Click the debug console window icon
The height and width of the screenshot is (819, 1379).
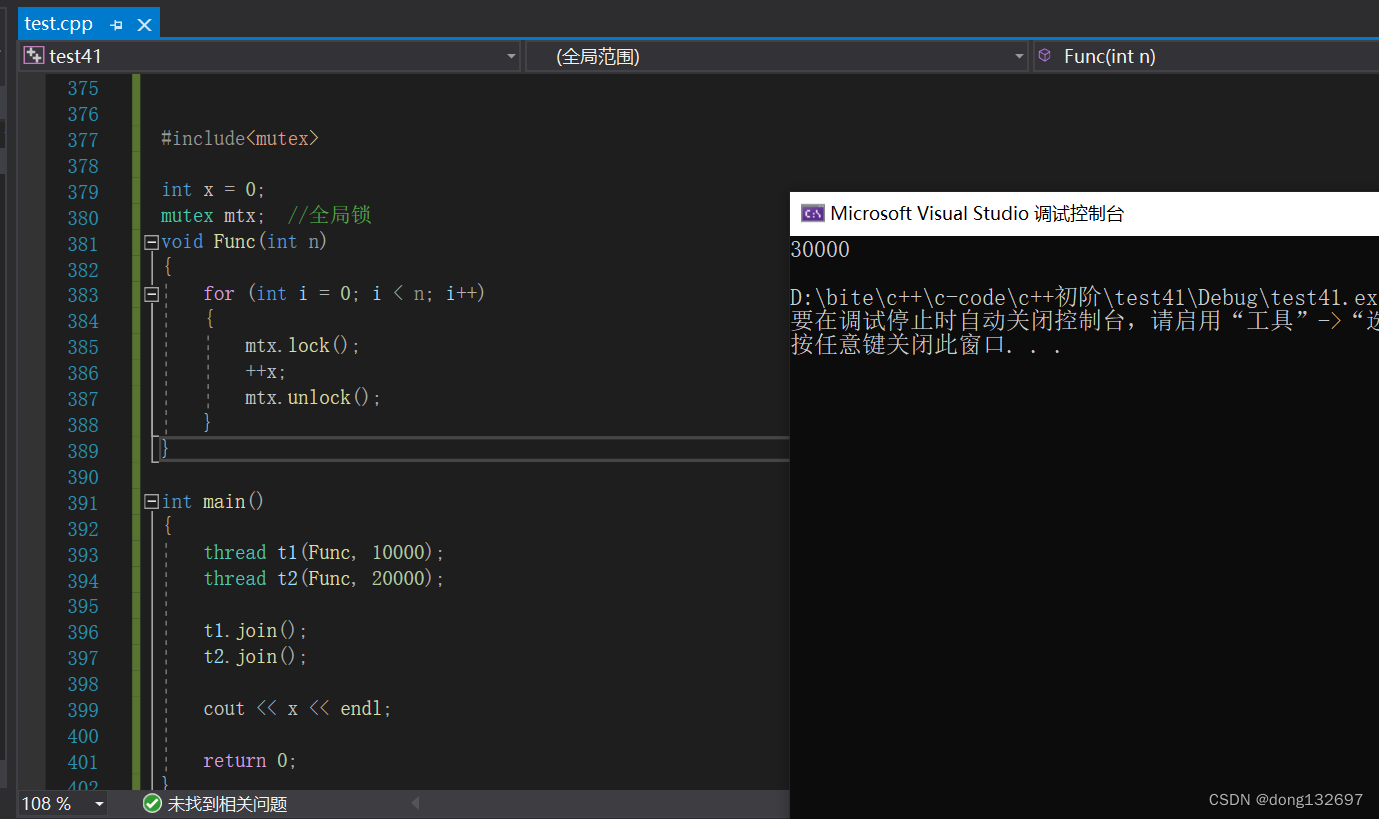coord(813,213)
